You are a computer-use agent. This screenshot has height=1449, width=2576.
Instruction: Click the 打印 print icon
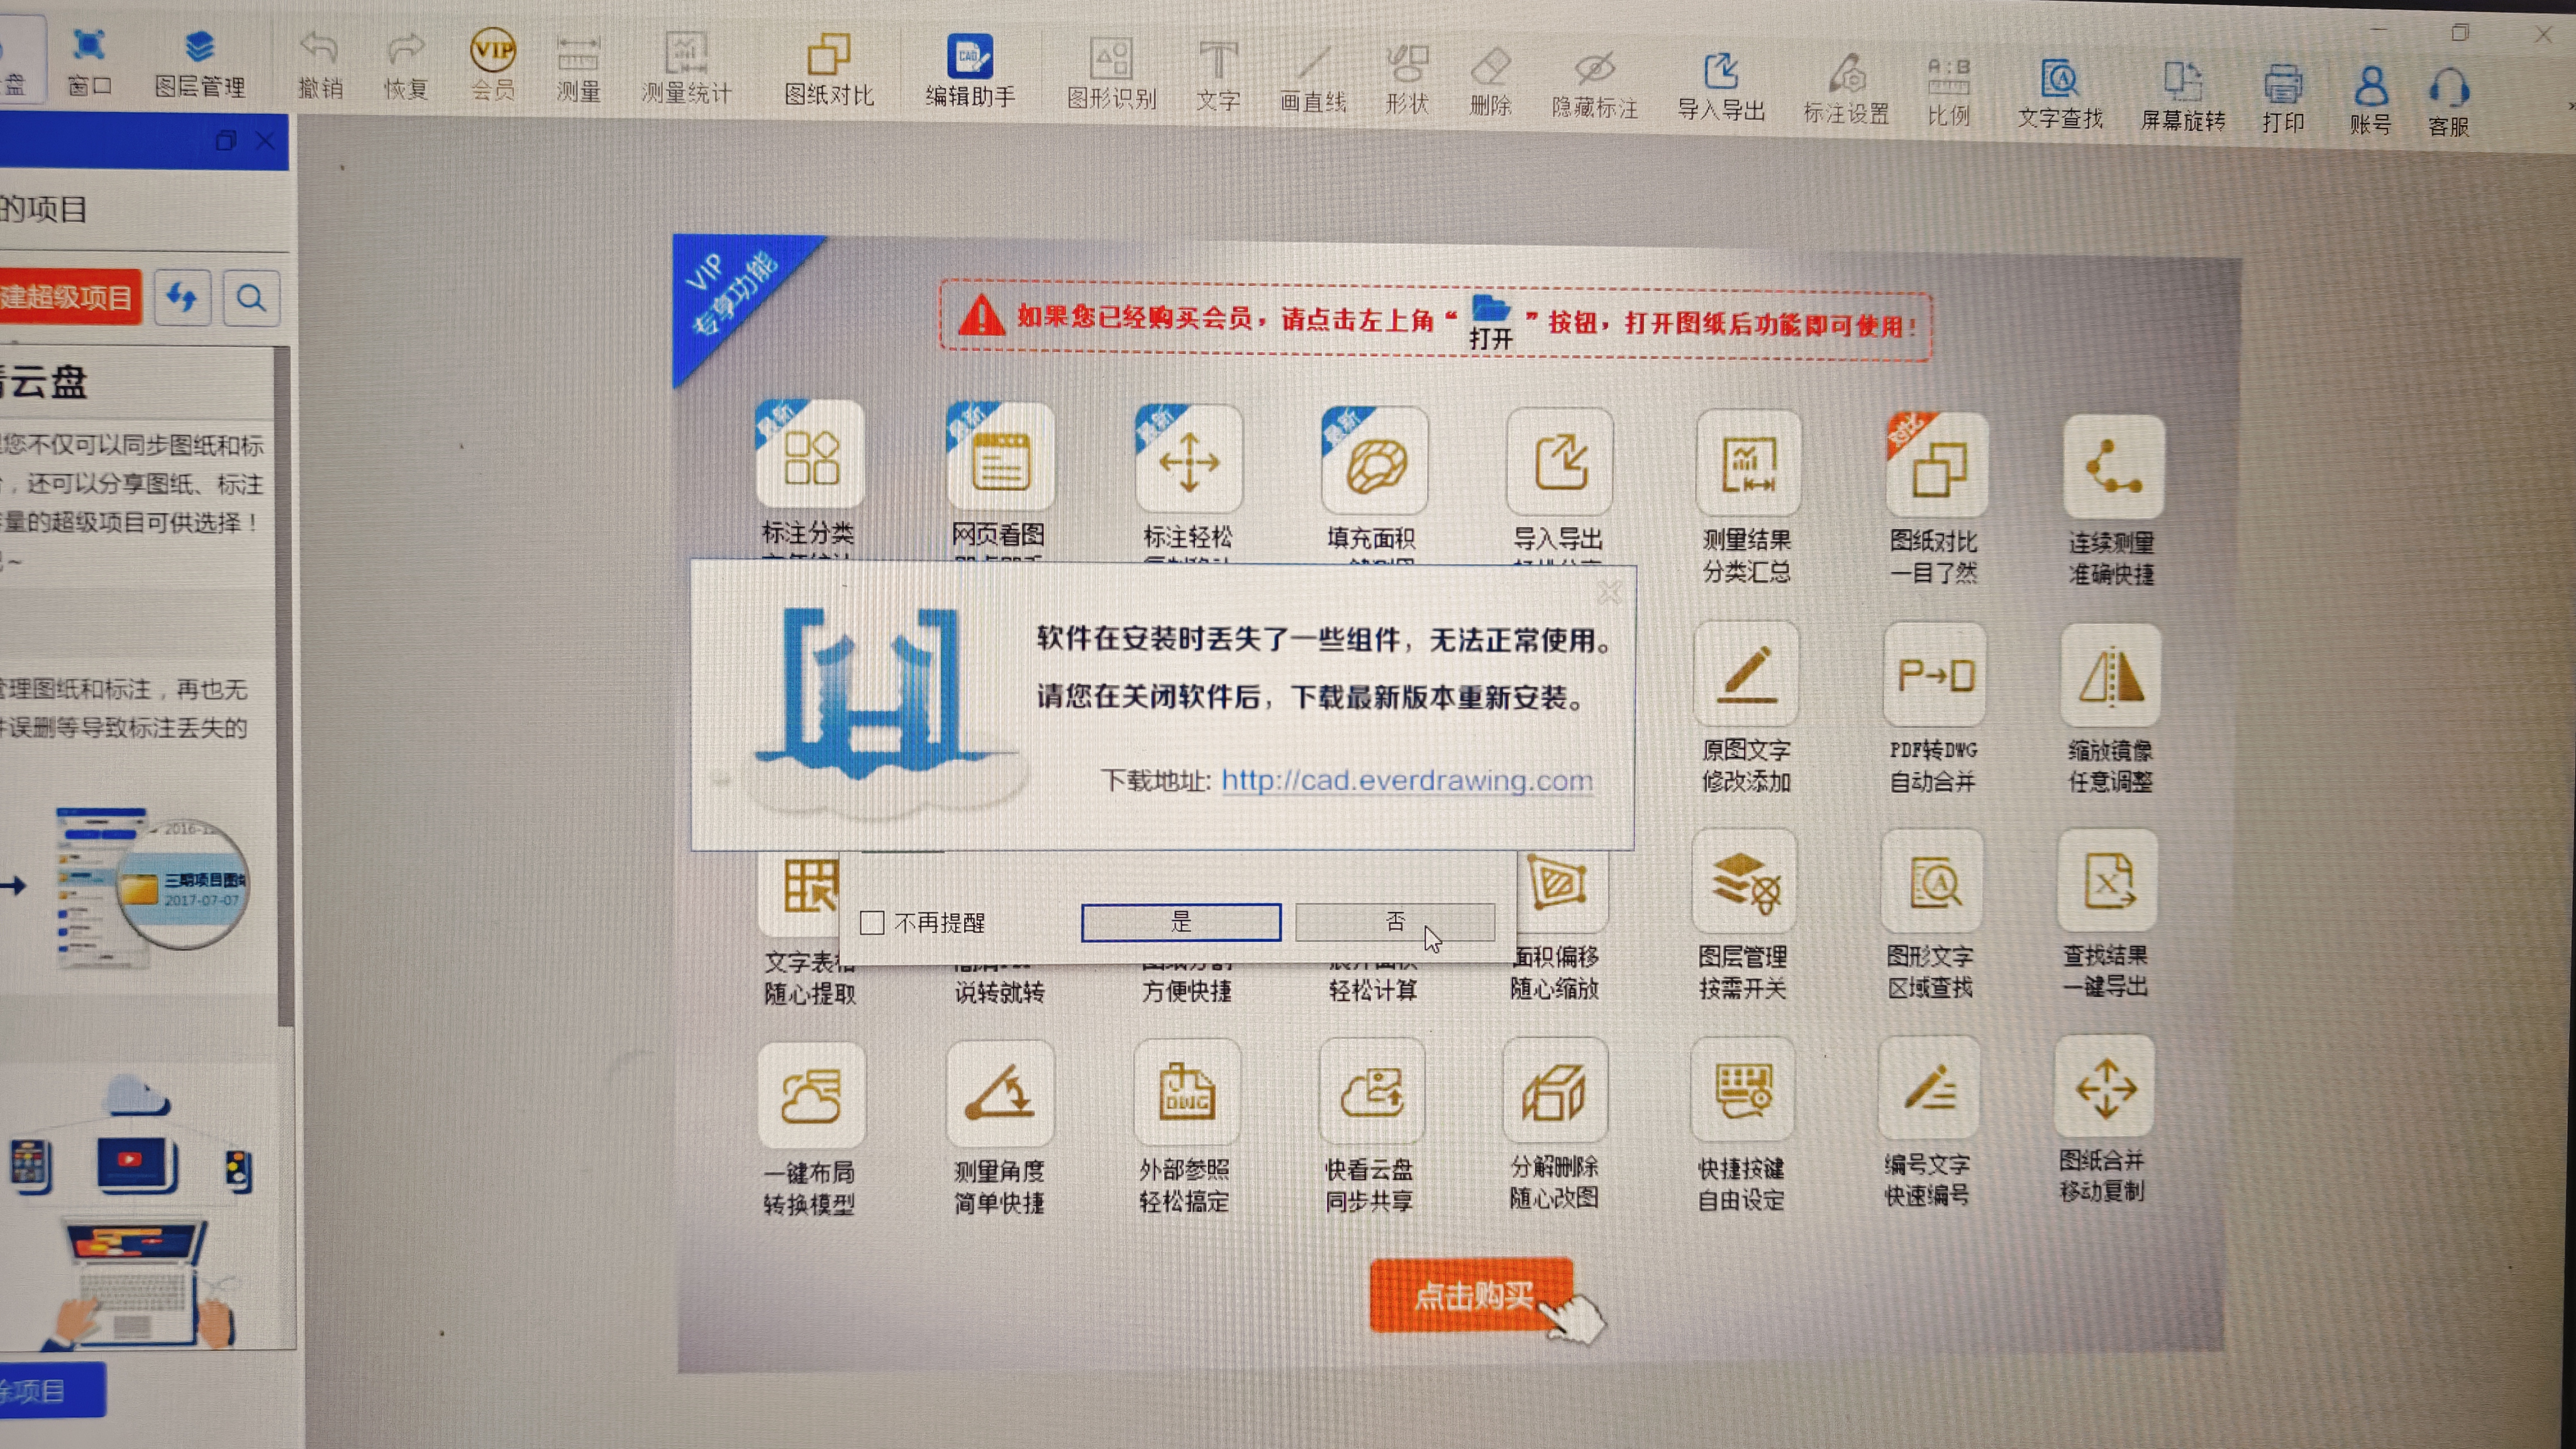[2283, 99]
